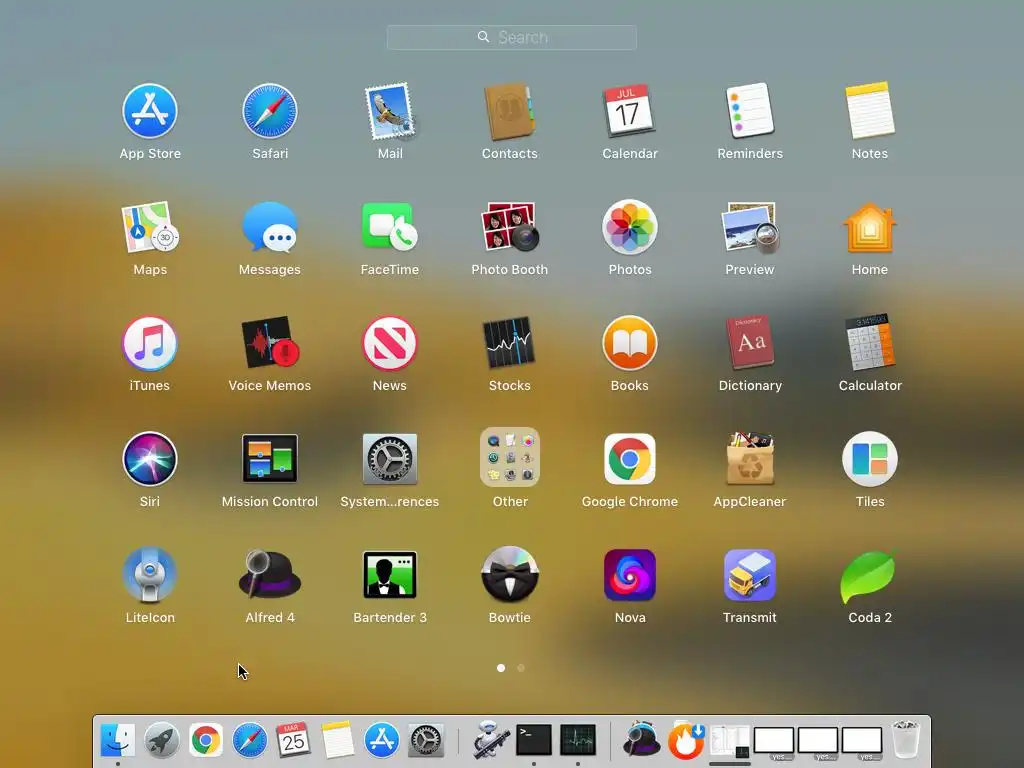Switch to the second Launchpad page dot
This screenshot has width=1024, height=768.
[520, 668]
